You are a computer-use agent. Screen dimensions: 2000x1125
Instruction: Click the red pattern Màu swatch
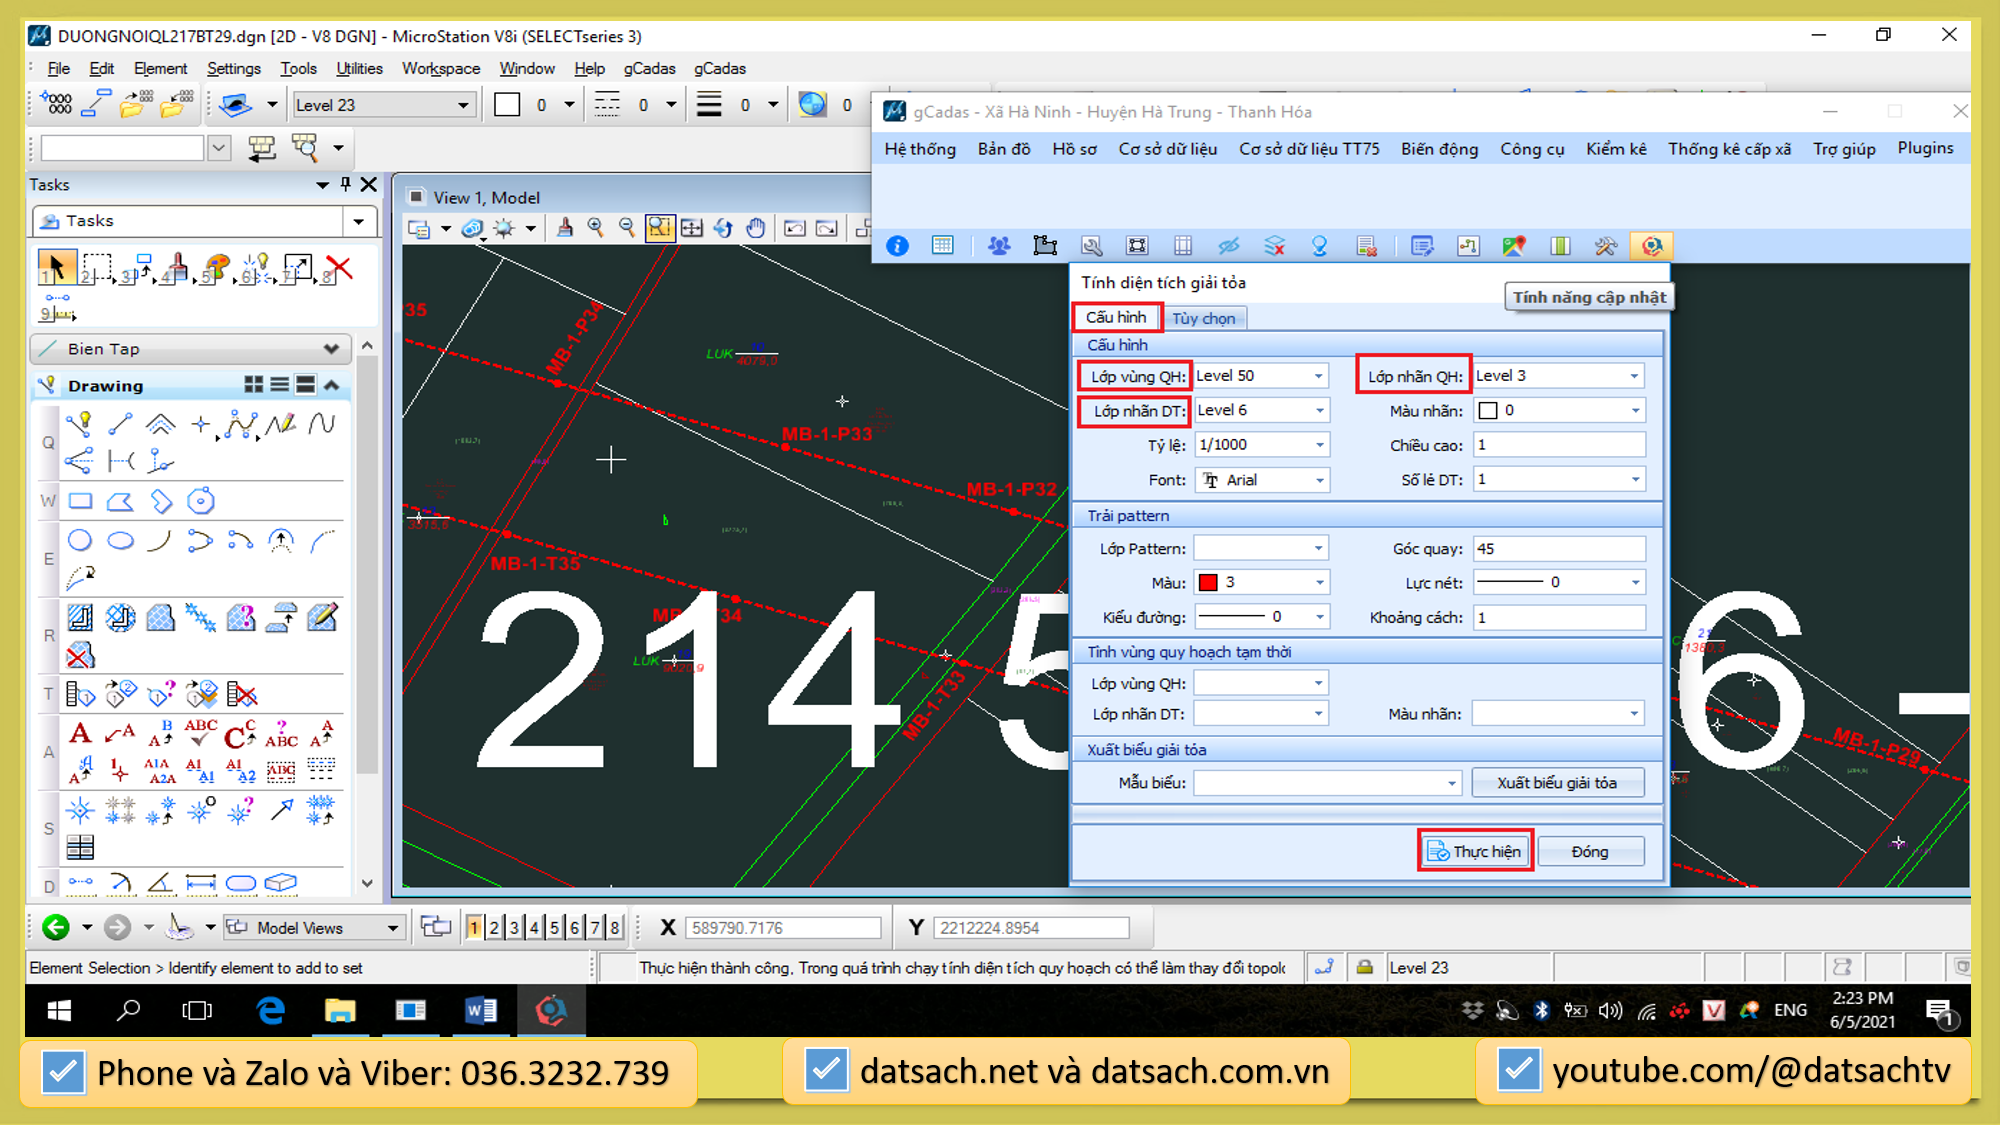point(1208,582)
